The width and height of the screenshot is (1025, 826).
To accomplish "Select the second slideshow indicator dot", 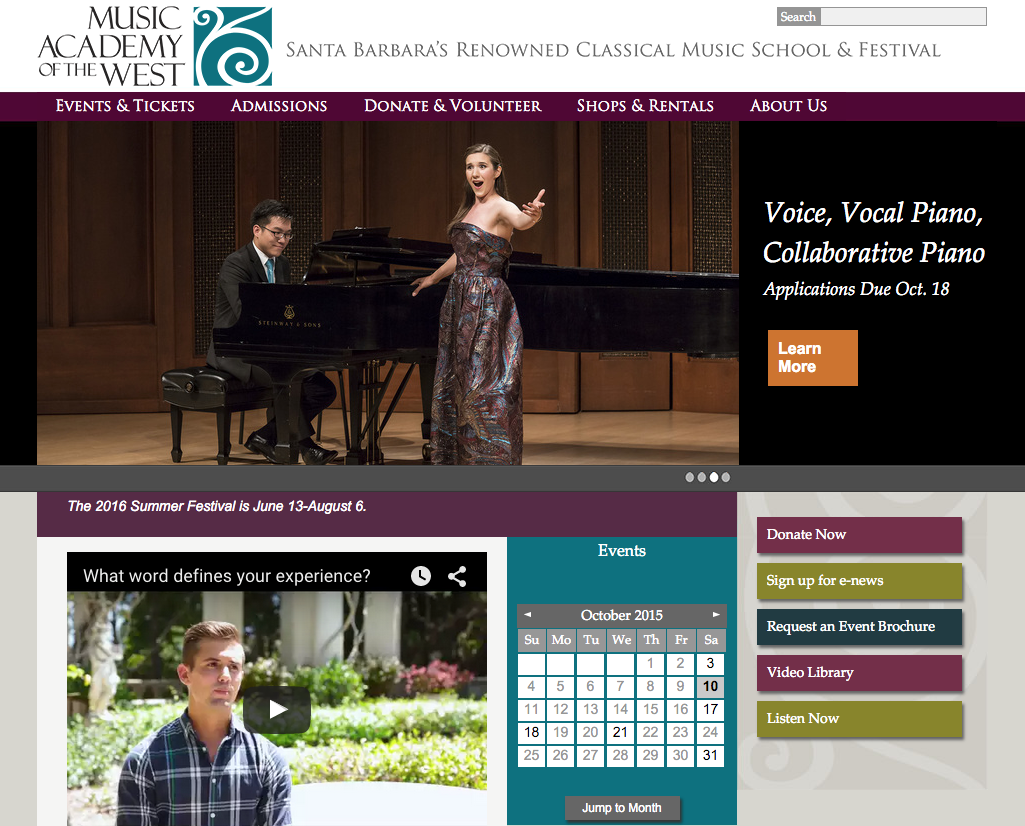I will tap(701, 477).
